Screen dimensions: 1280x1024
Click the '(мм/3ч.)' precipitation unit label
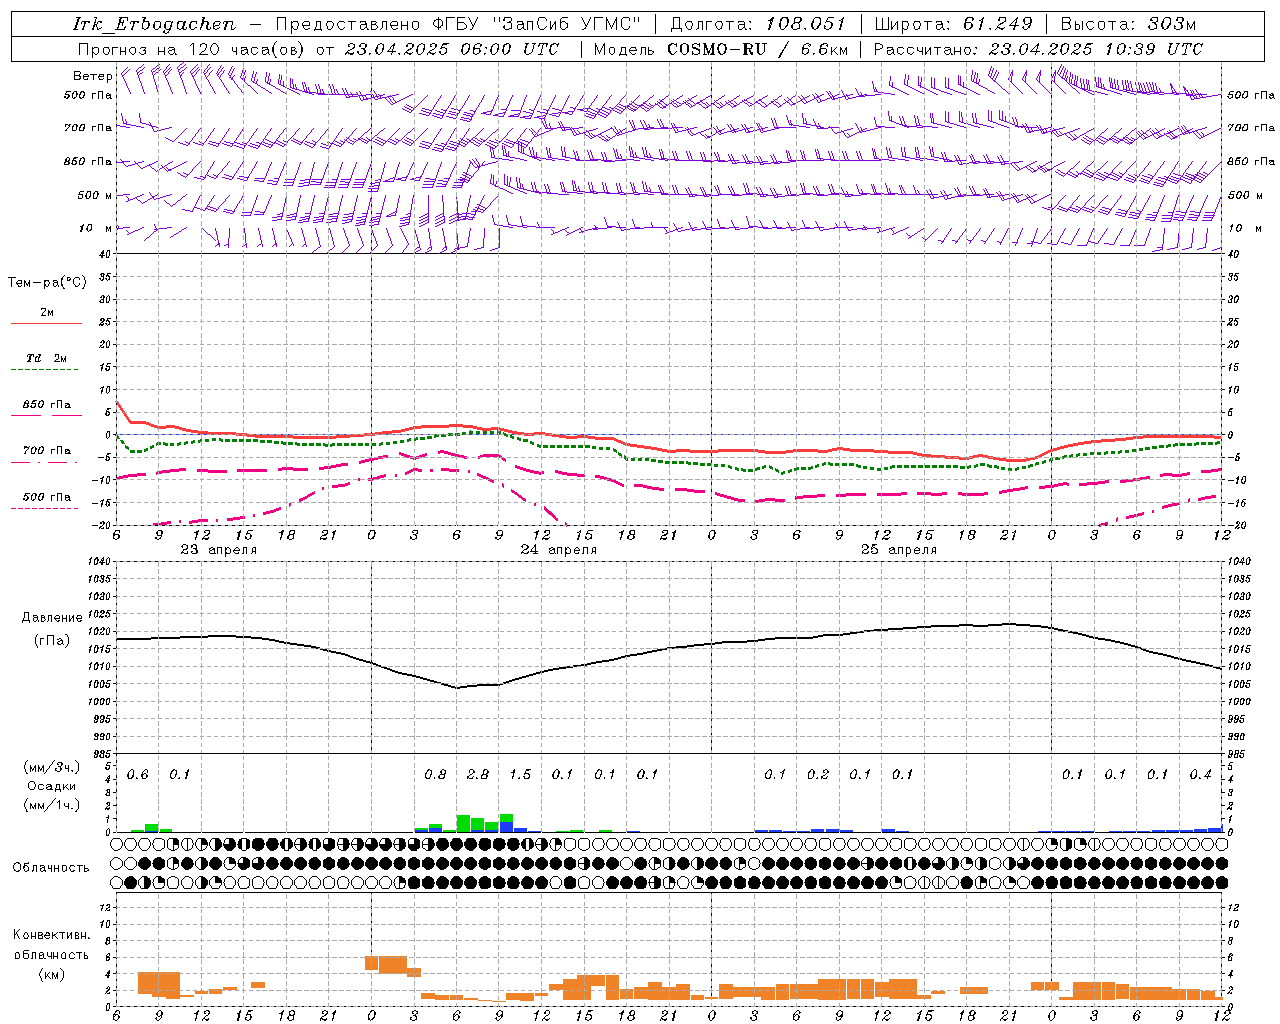(52, 767)
